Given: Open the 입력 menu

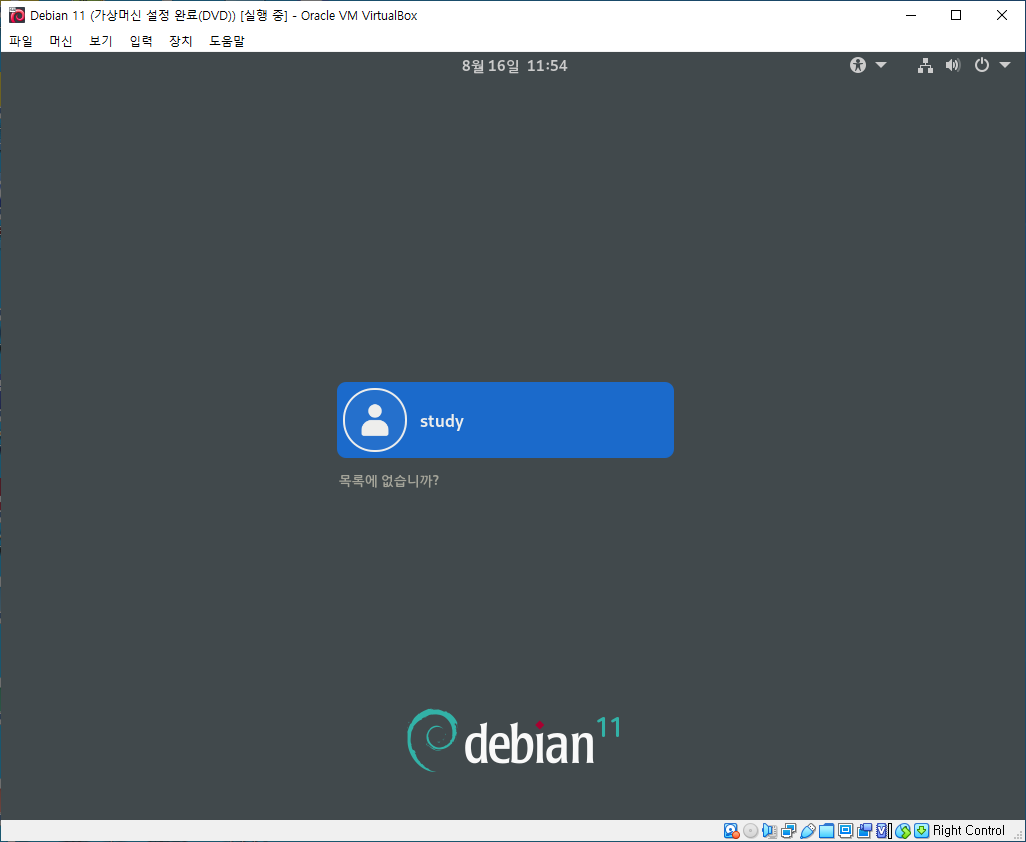Looking at the screenshot, I should click(x=141, y=41).
